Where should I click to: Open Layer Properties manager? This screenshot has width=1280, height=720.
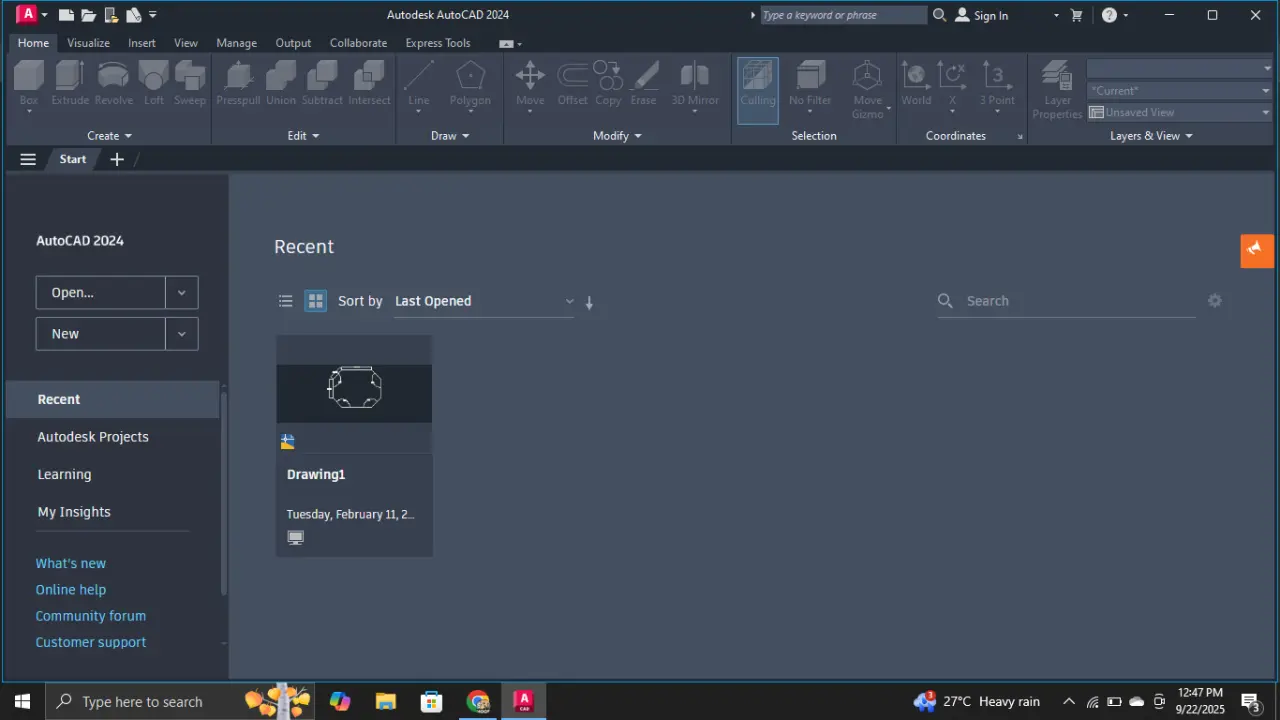click(x=1057, y=89)
